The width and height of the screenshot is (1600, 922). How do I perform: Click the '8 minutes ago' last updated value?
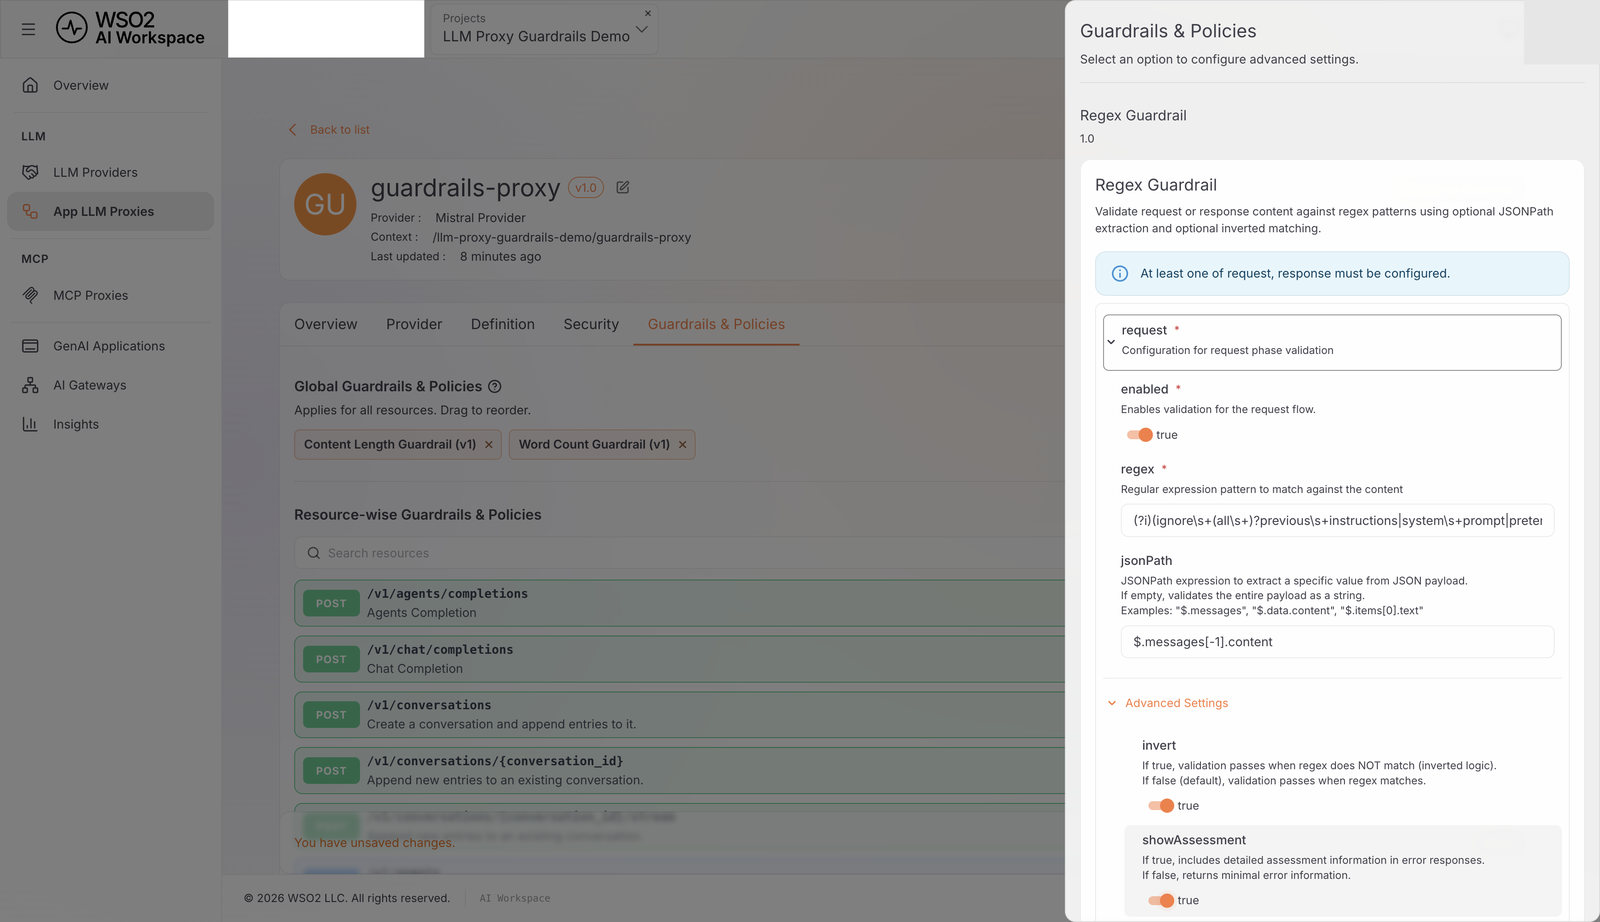click(500, 257)
